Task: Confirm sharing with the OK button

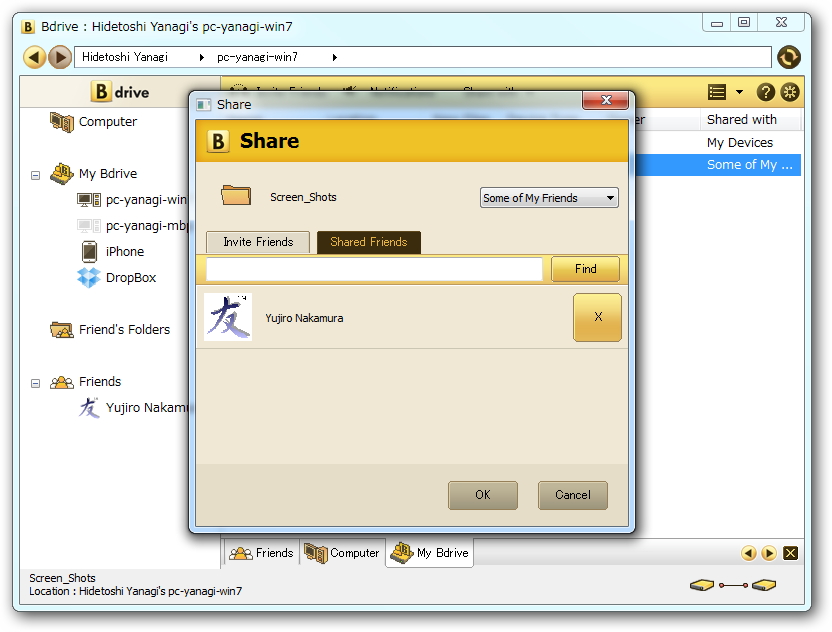Action: click(483, 495)
